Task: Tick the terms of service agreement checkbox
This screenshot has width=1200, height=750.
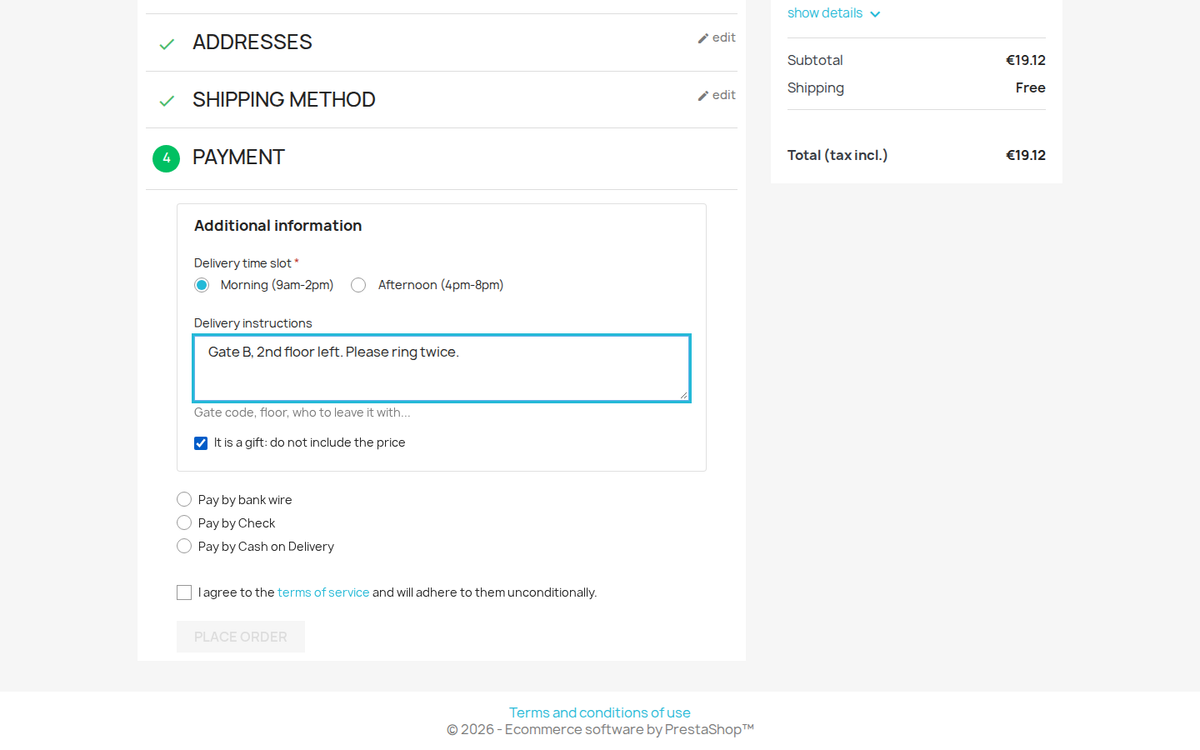Action: click(x=184, y=592)
